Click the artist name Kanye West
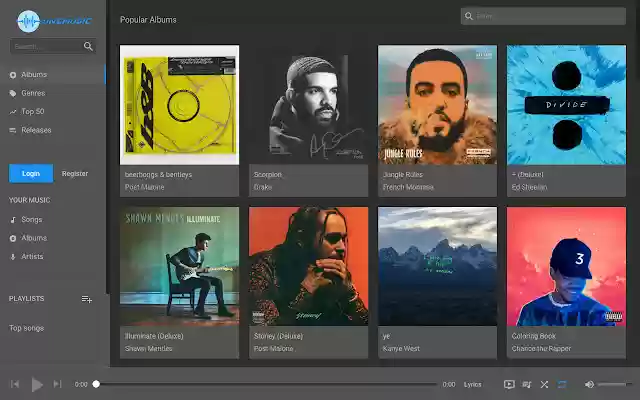The image size is (640, 400). [401, 349]
